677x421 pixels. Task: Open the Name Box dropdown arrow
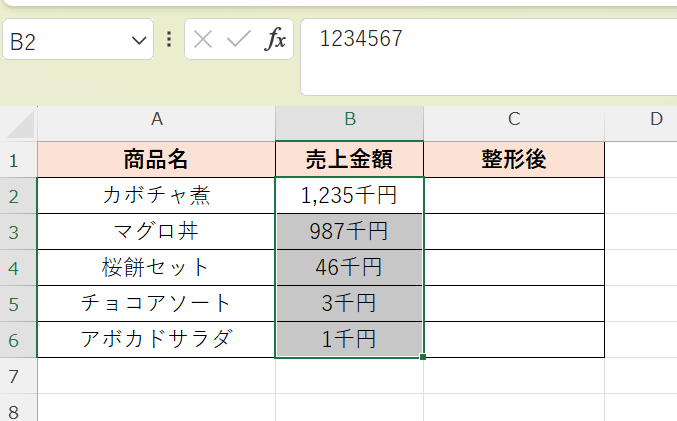[x=137, y=41]
